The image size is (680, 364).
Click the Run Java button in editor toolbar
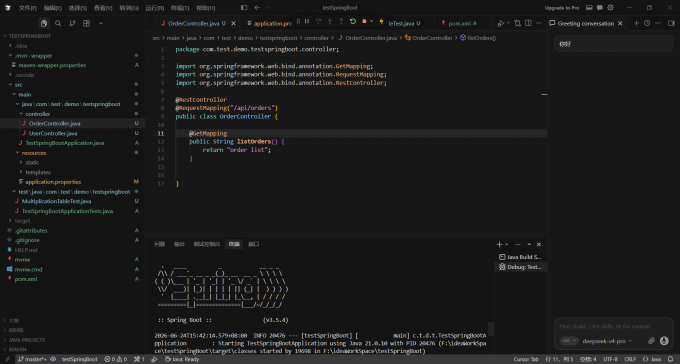tap(500, 23)
